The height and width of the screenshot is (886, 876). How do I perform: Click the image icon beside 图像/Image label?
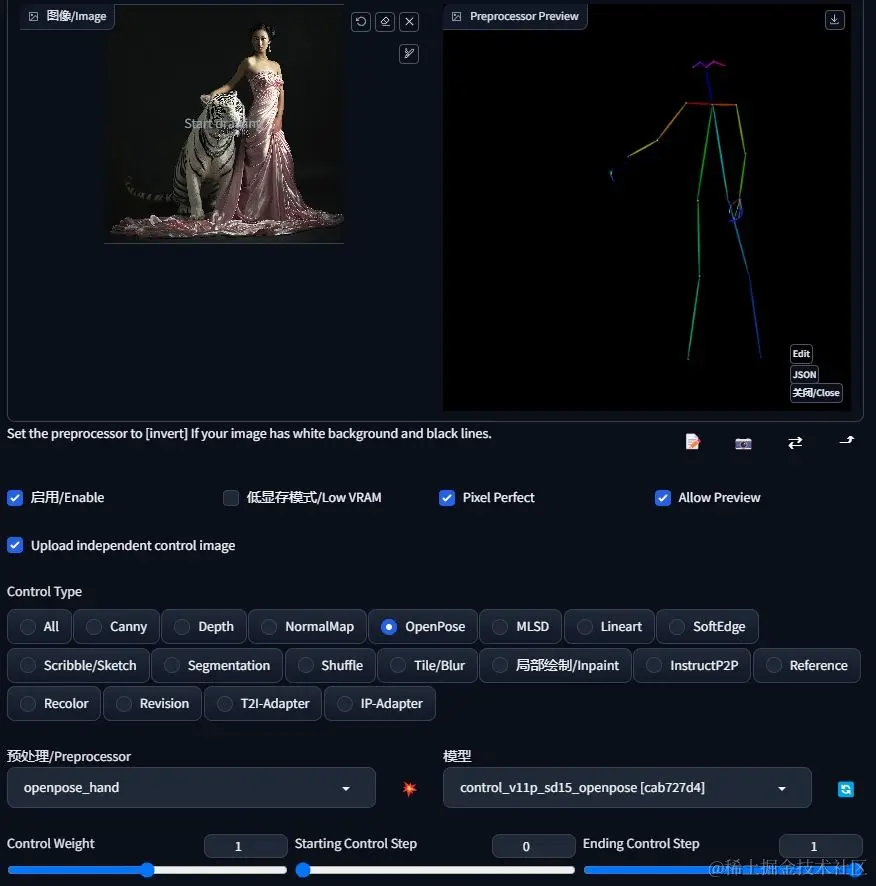pyautogui.click(x=33, y=16)
